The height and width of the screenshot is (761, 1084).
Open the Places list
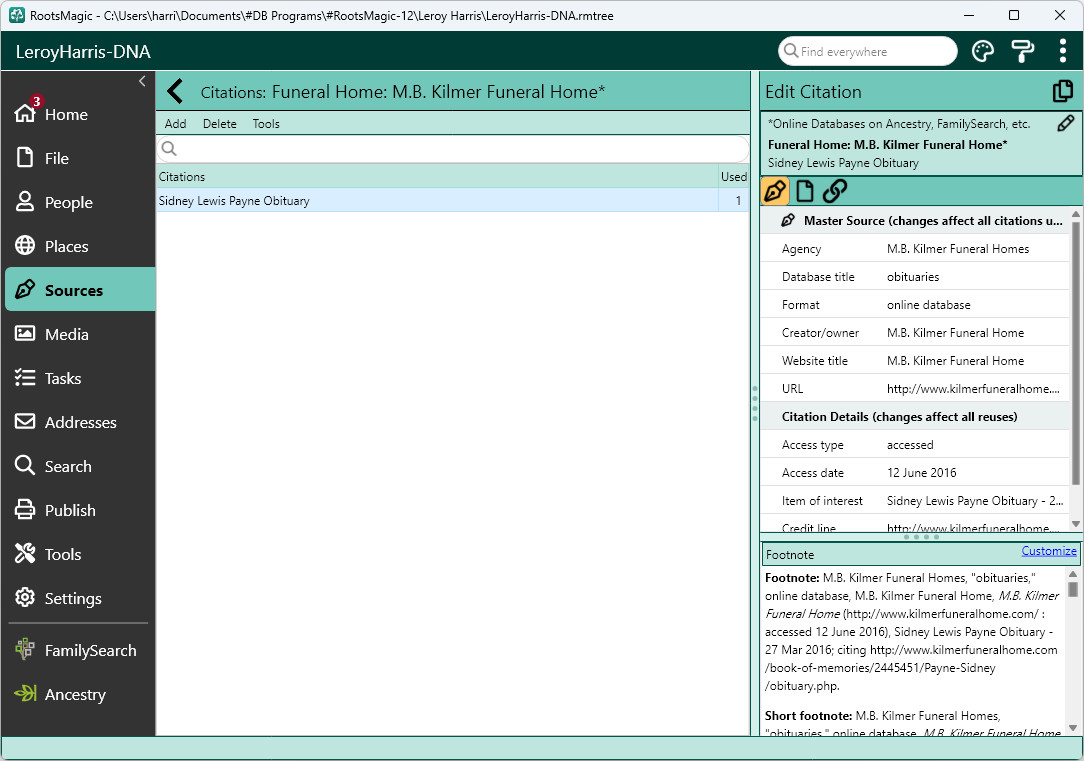coord(79,246)
